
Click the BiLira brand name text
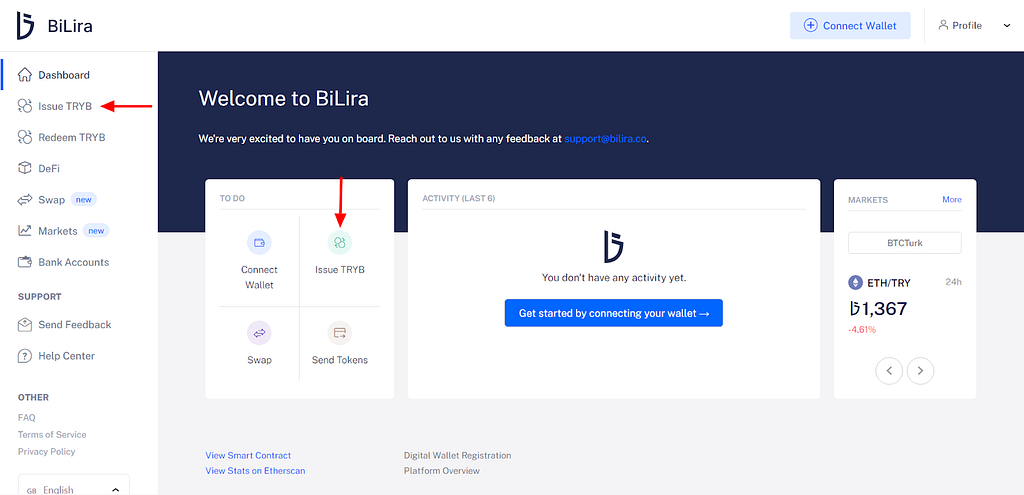click(70, 26)
